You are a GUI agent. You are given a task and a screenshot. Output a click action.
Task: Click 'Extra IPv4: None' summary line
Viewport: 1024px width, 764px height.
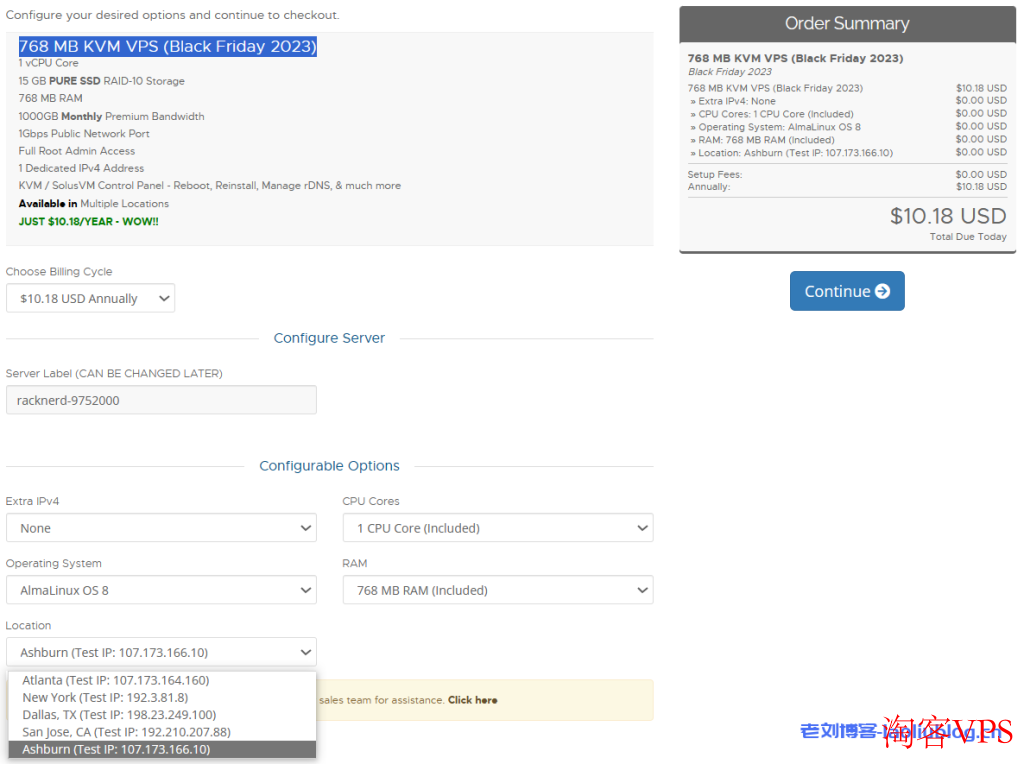point(733,101)
